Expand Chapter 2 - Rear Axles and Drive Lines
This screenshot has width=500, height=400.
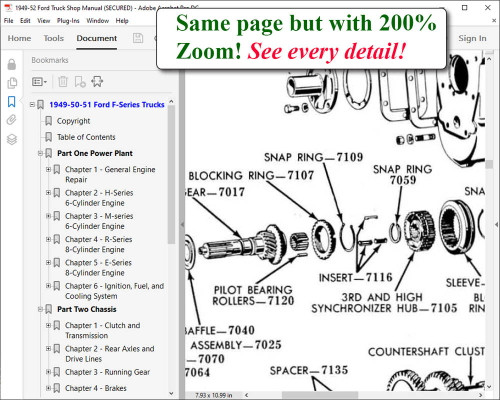[x=48, y=349]
